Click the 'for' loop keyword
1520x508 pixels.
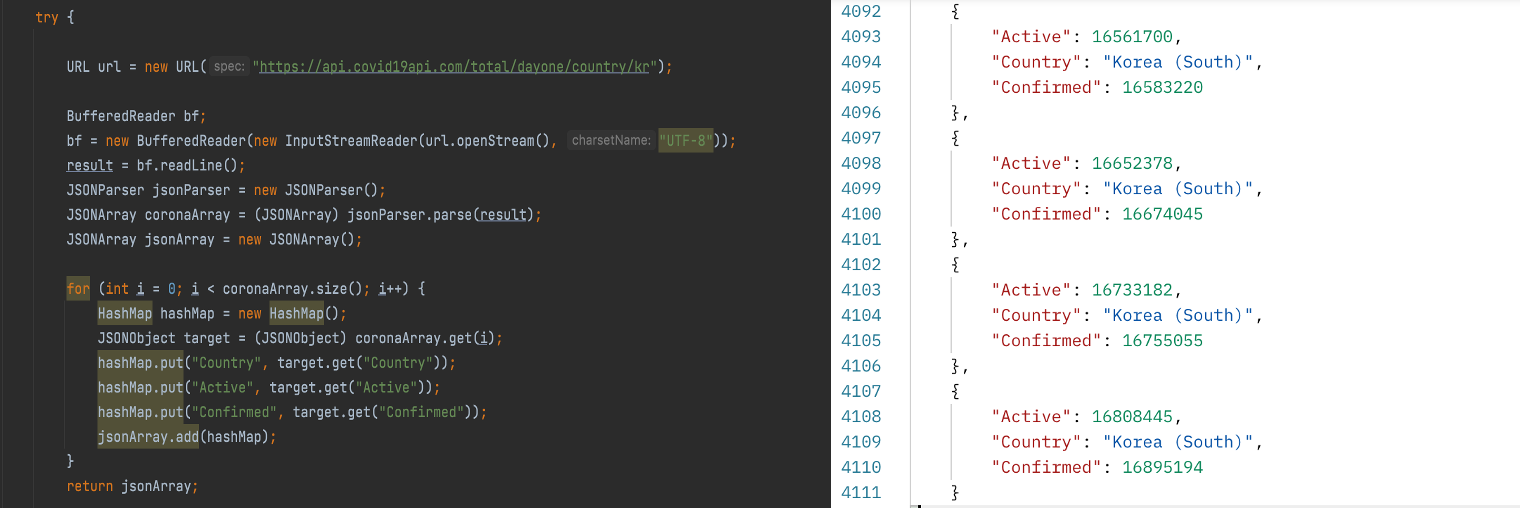78,289
